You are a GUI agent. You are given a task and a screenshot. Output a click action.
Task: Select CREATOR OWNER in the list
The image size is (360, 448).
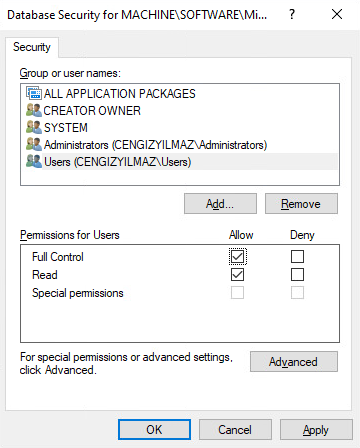92,111
